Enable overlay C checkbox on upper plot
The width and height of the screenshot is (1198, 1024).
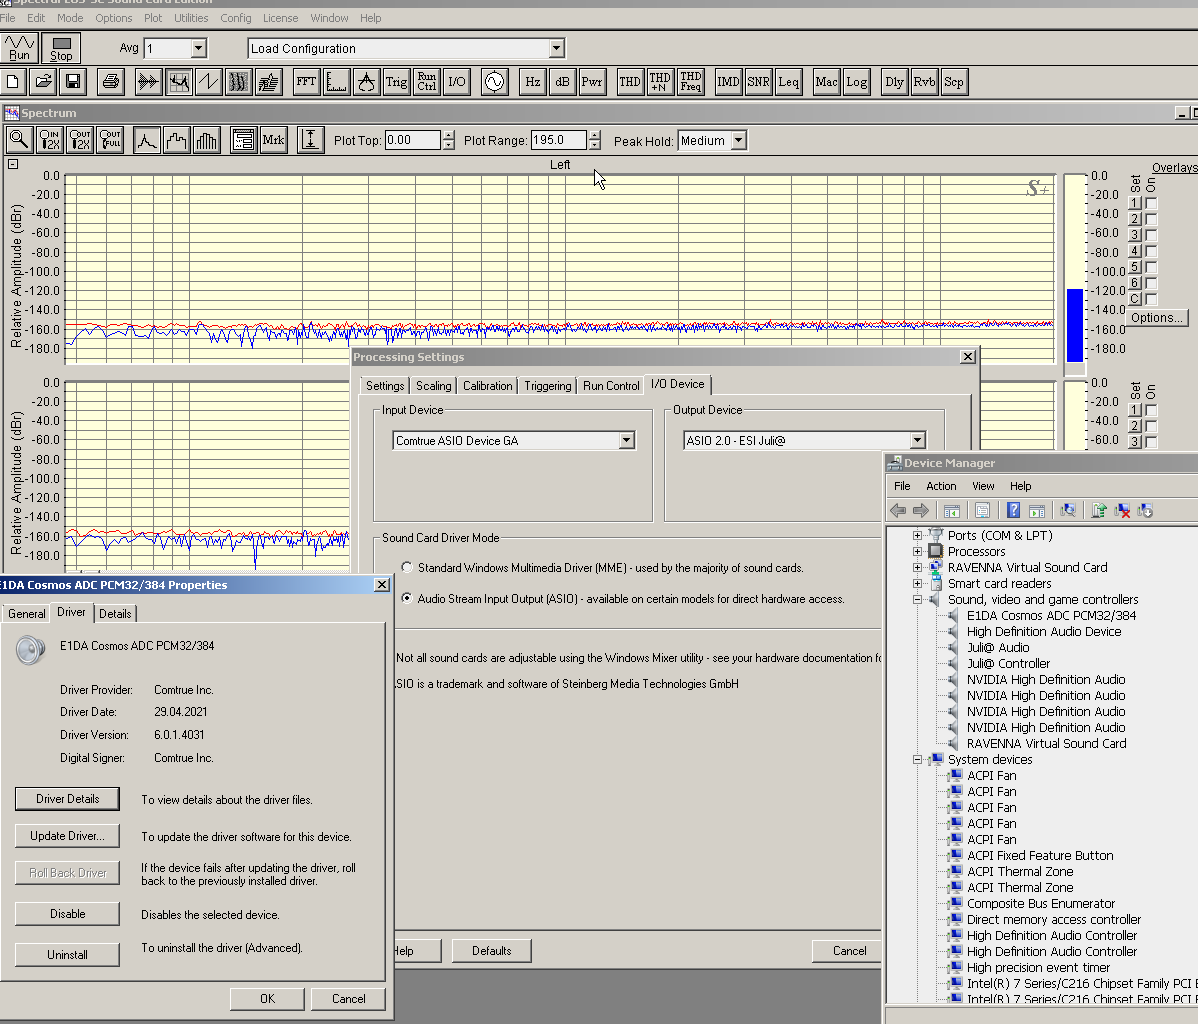1151,300
